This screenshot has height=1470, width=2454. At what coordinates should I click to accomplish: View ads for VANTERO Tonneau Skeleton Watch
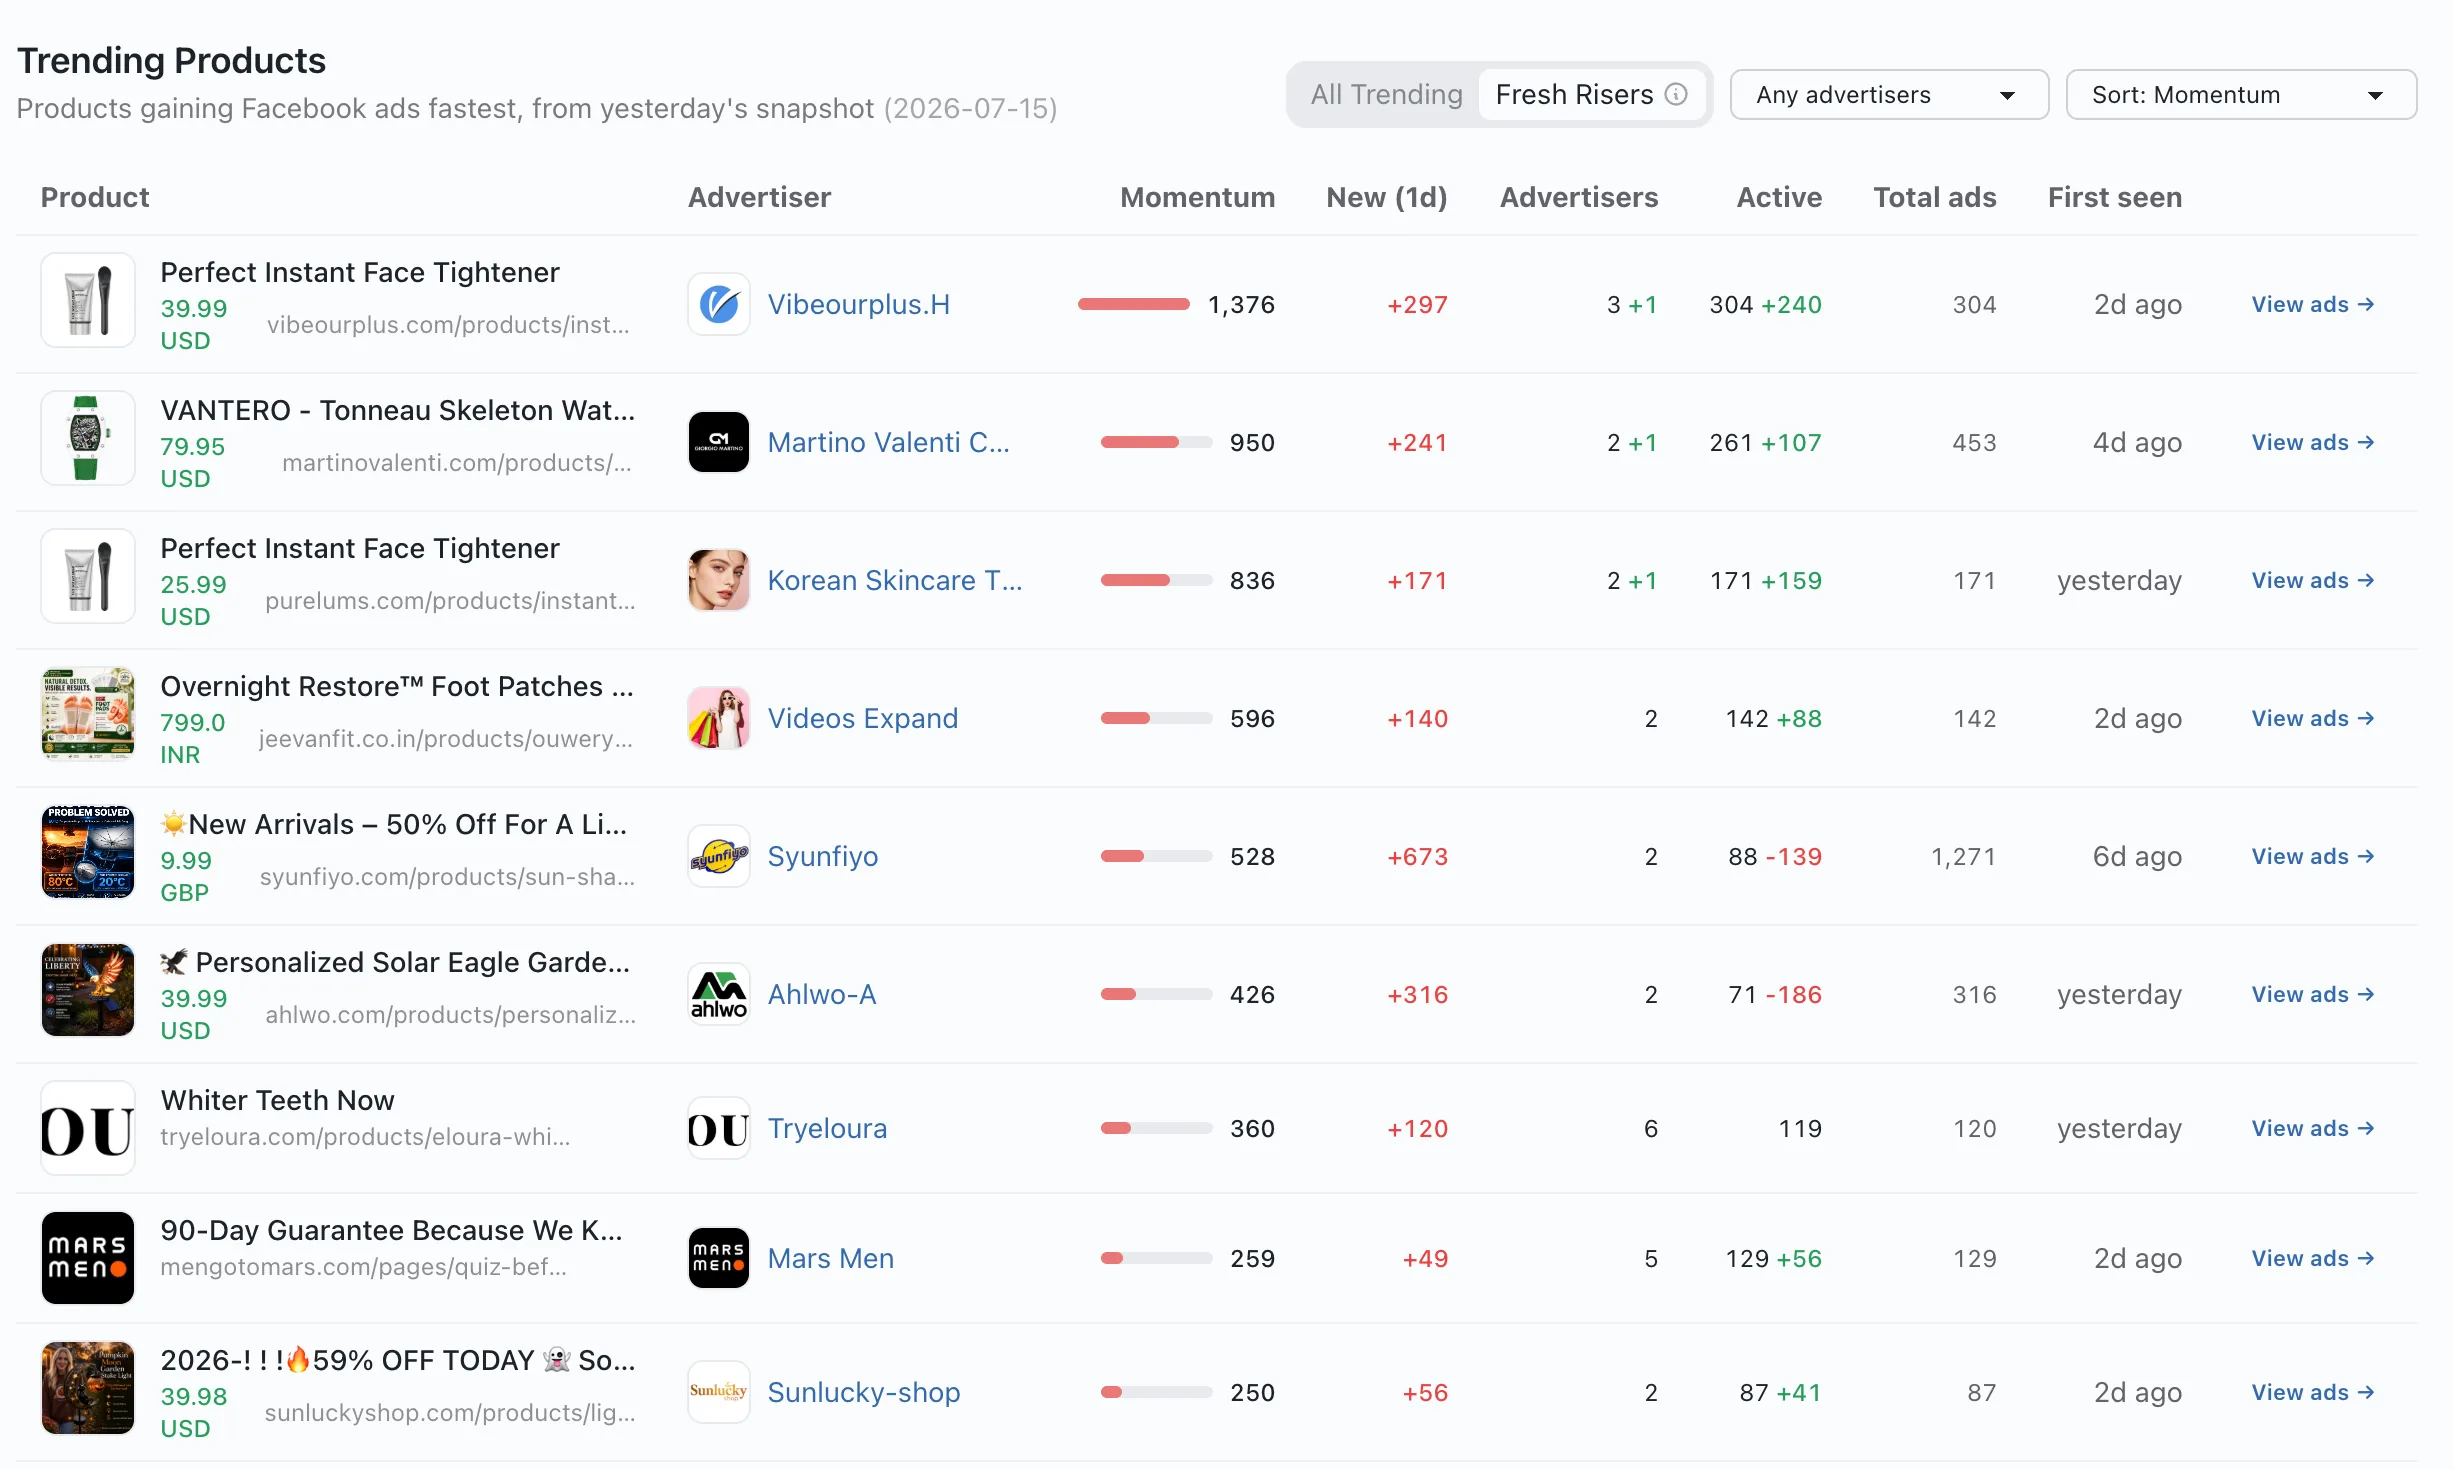2313,442
